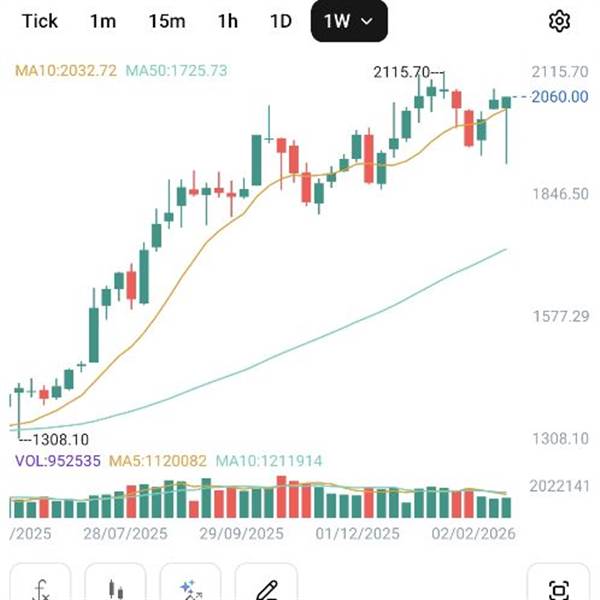Screen dimensions: 600x600
Task: Click the 1308.10 low price marker
Action: tap(60, 439)
